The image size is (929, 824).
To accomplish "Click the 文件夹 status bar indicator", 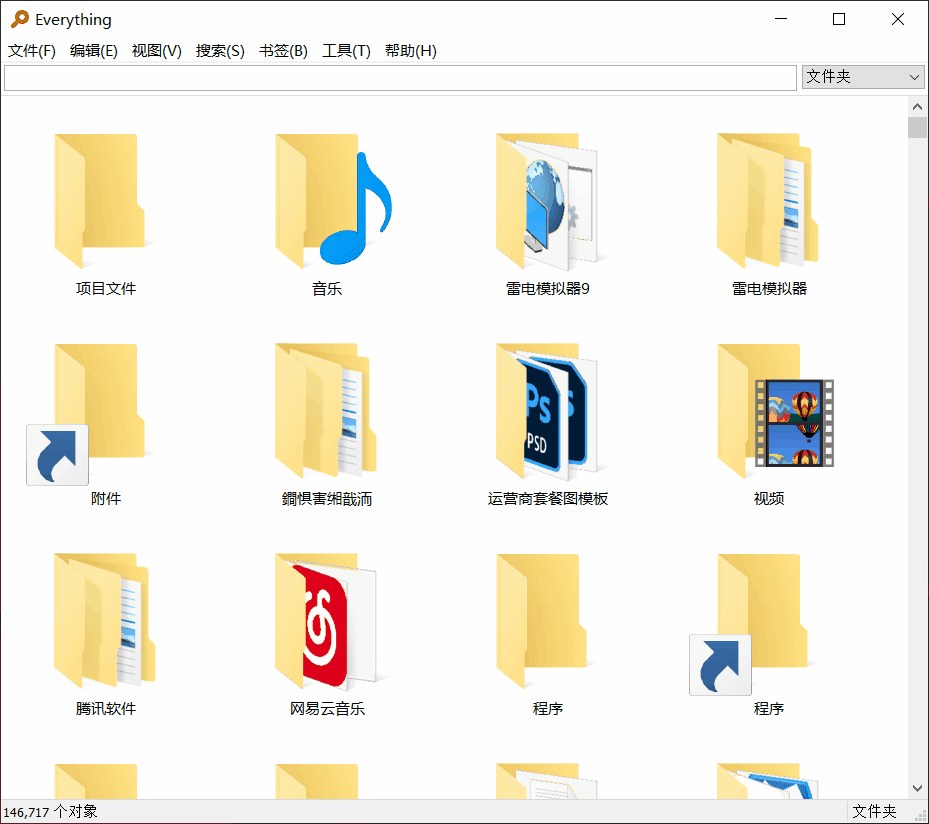I will pos(874,812).
